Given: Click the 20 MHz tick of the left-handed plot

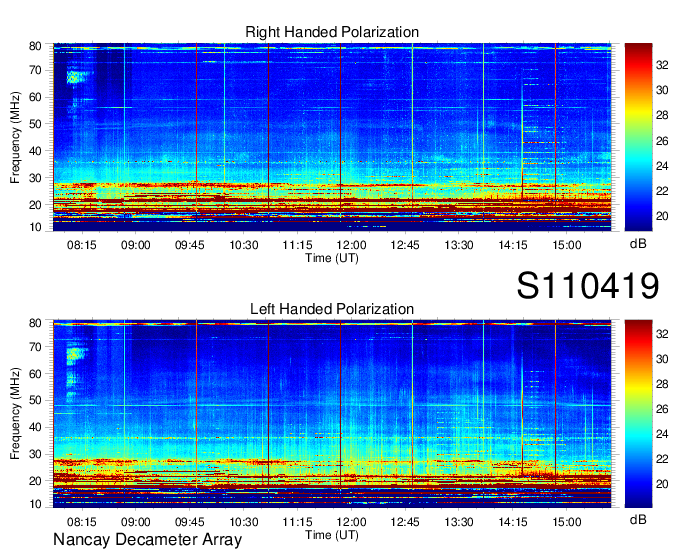Looking at the screenshot, I should (35, 481).
